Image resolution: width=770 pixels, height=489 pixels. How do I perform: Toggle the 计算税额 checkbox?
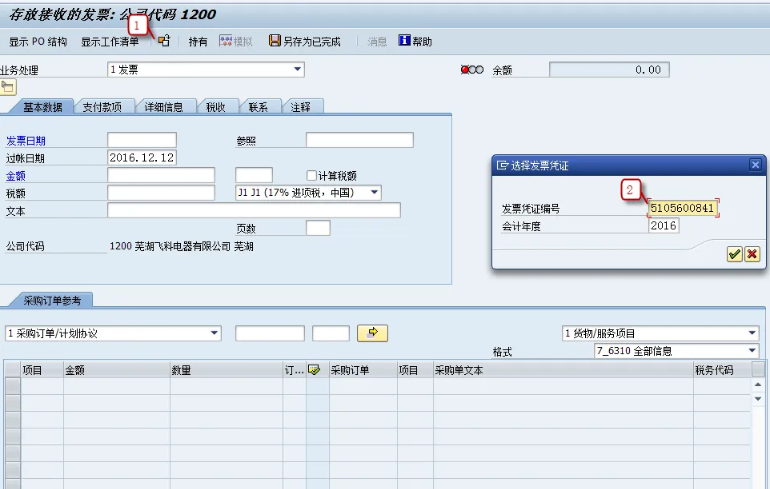point(311,175)
